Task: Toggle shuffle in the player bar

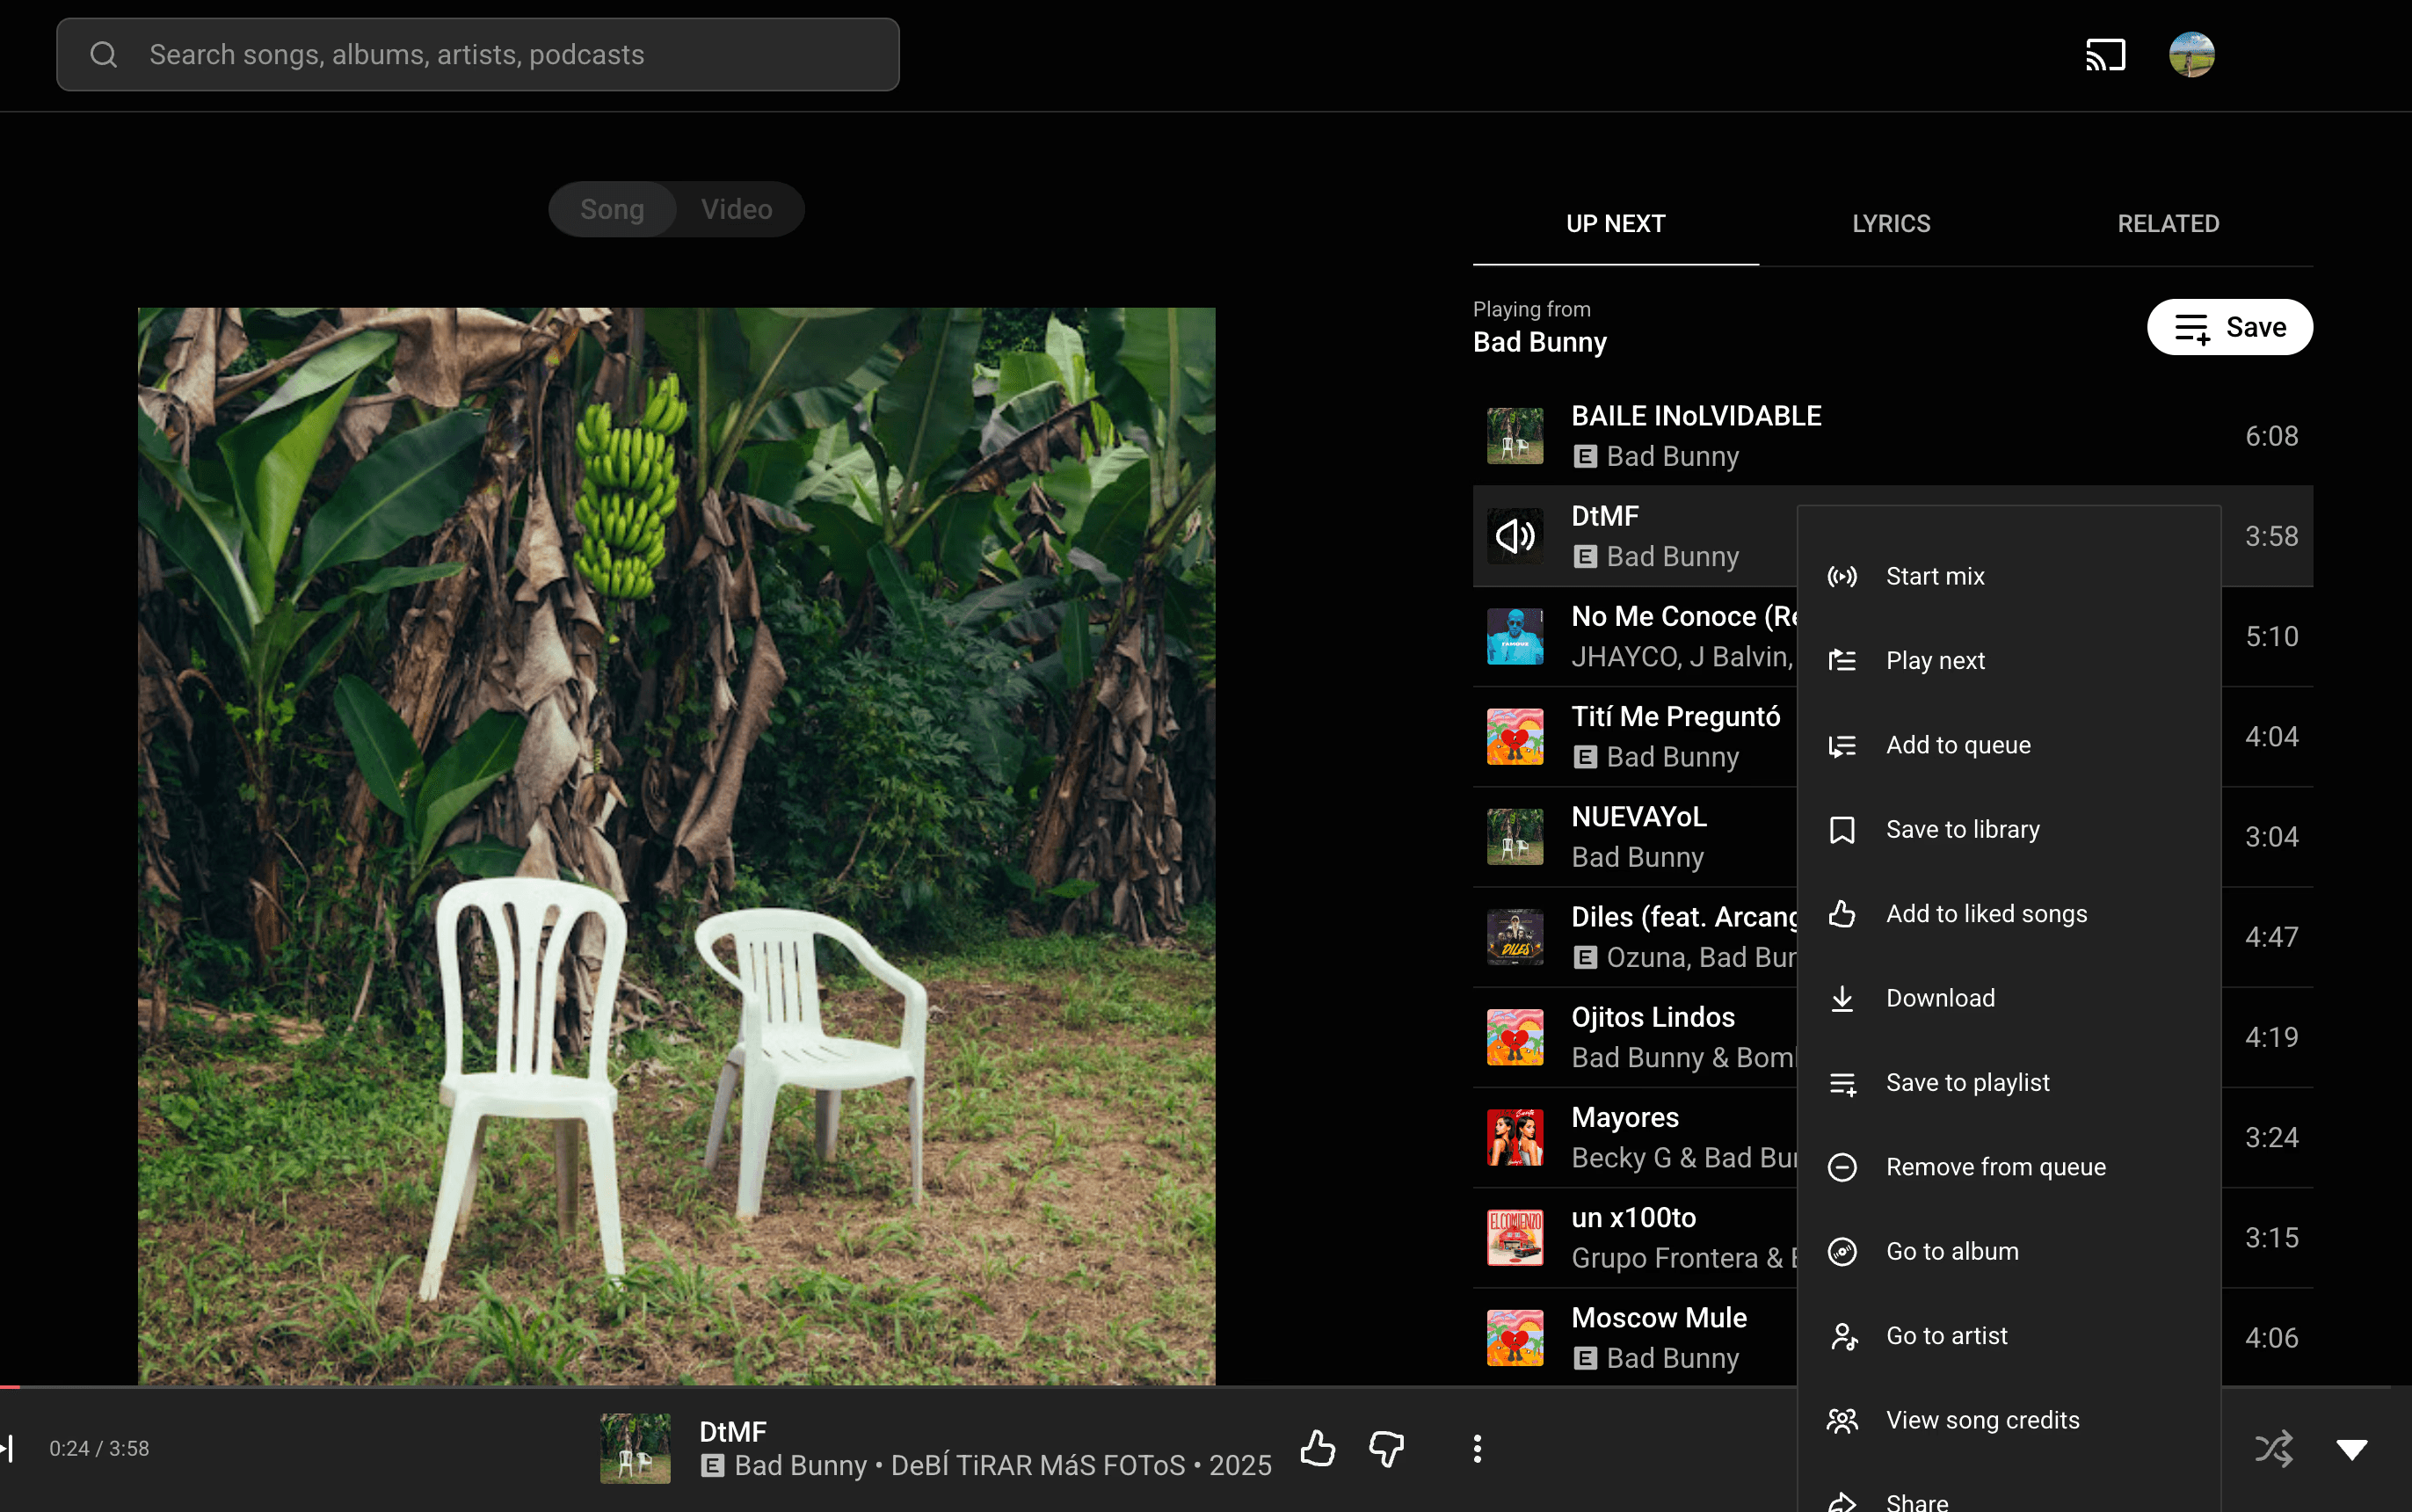Action: (2273, 1448)
